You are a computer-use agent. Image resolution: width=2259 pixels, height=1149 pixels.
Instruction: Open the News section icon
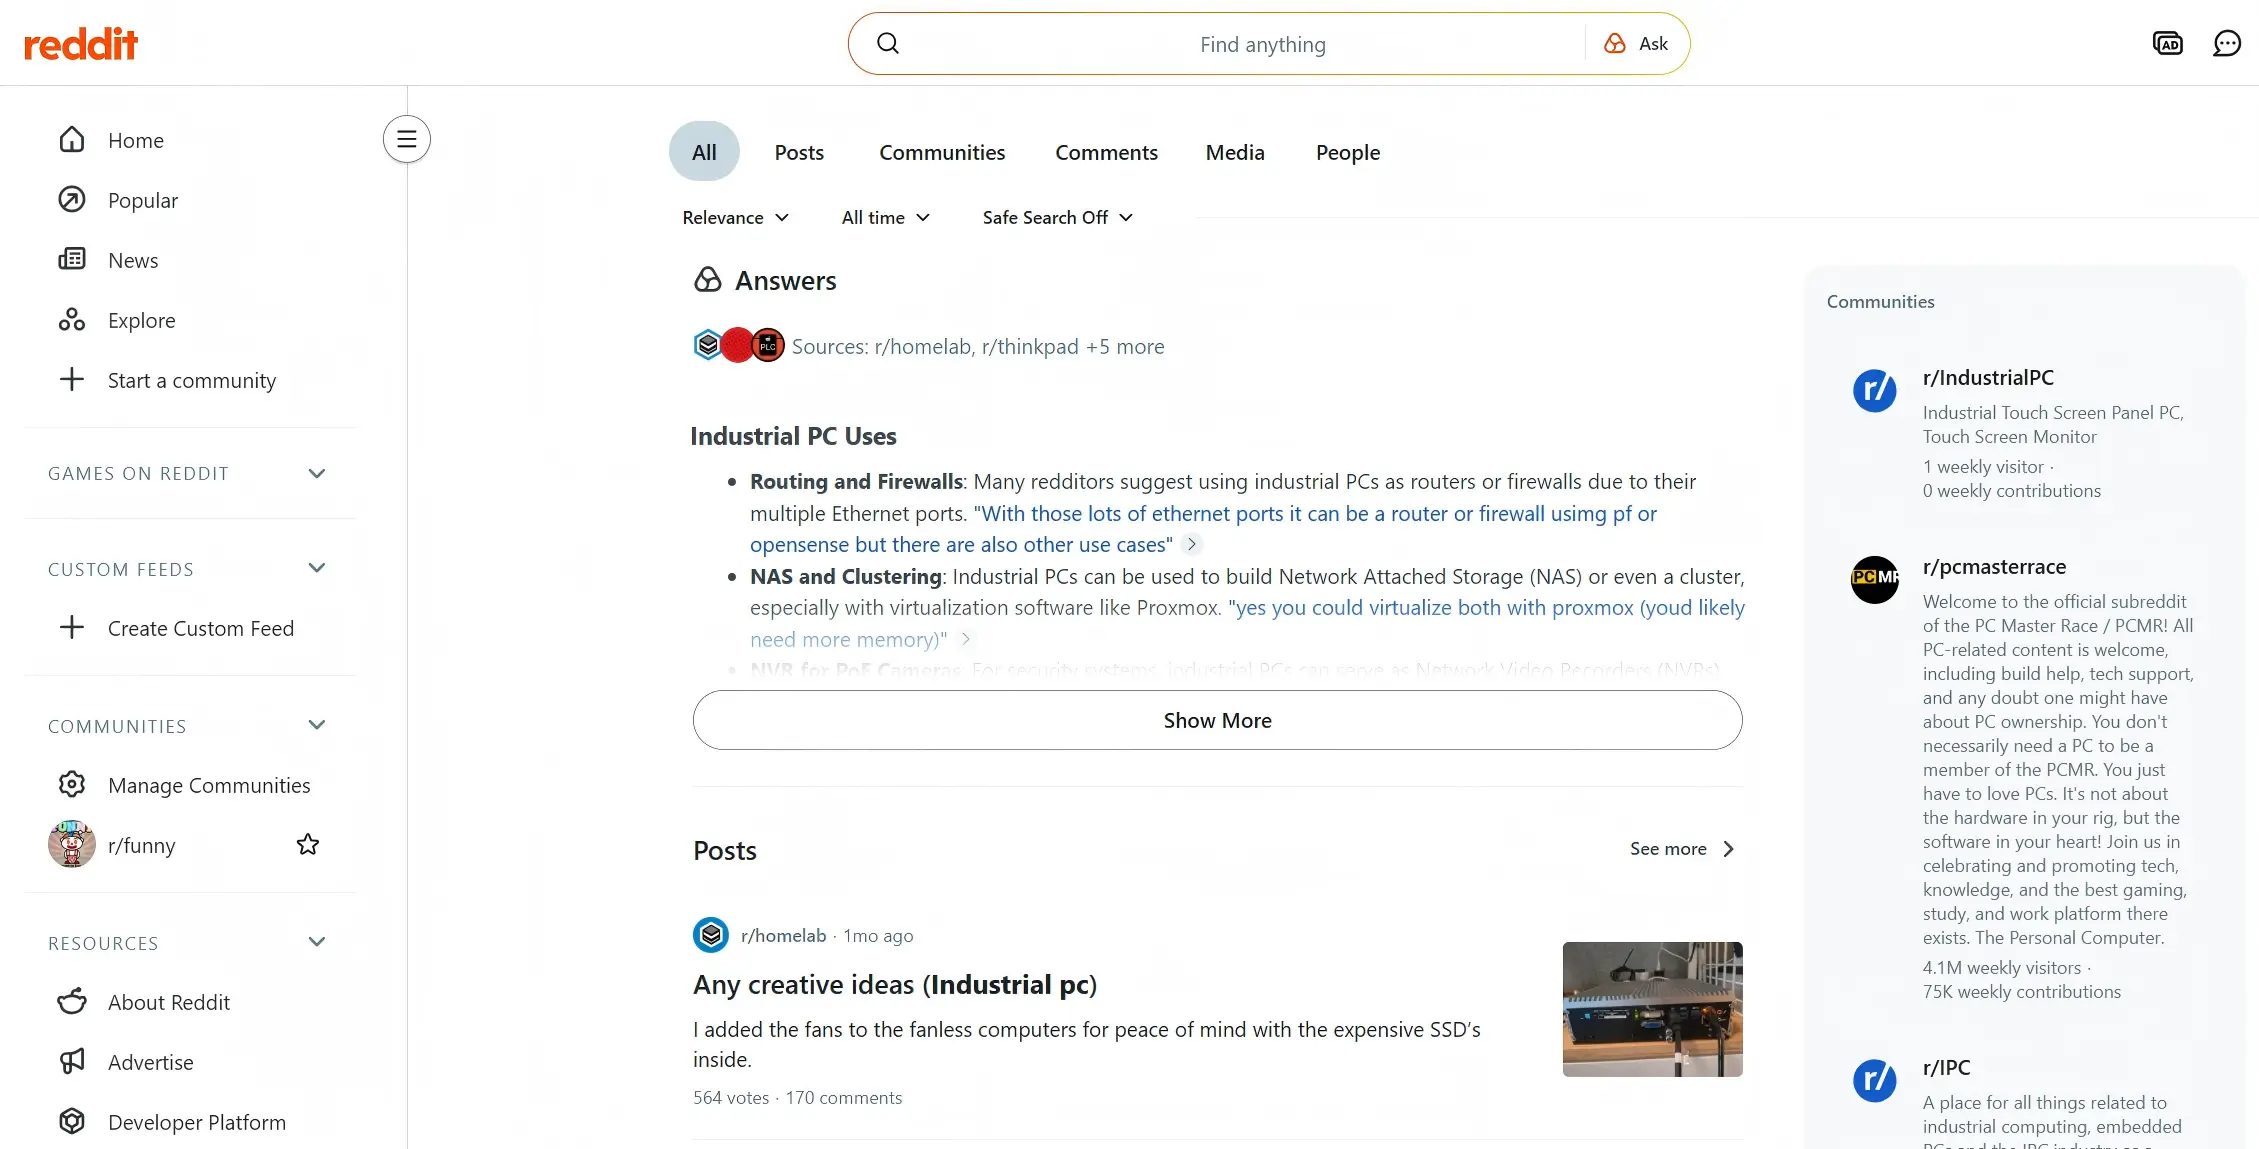(x=72, y=260)
